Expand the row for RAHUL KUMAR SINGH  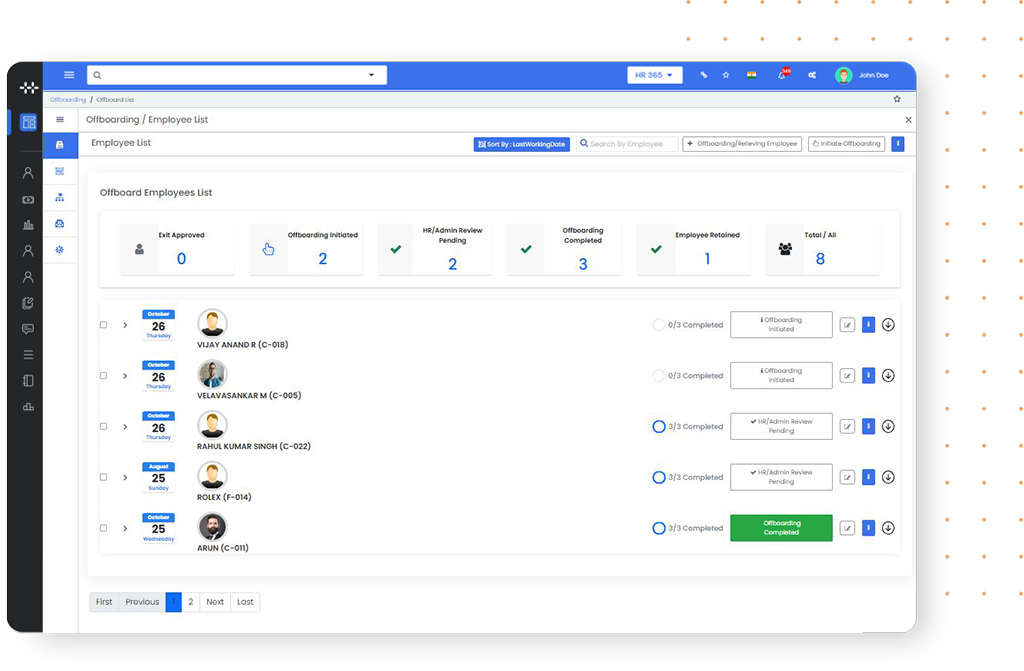124,426
